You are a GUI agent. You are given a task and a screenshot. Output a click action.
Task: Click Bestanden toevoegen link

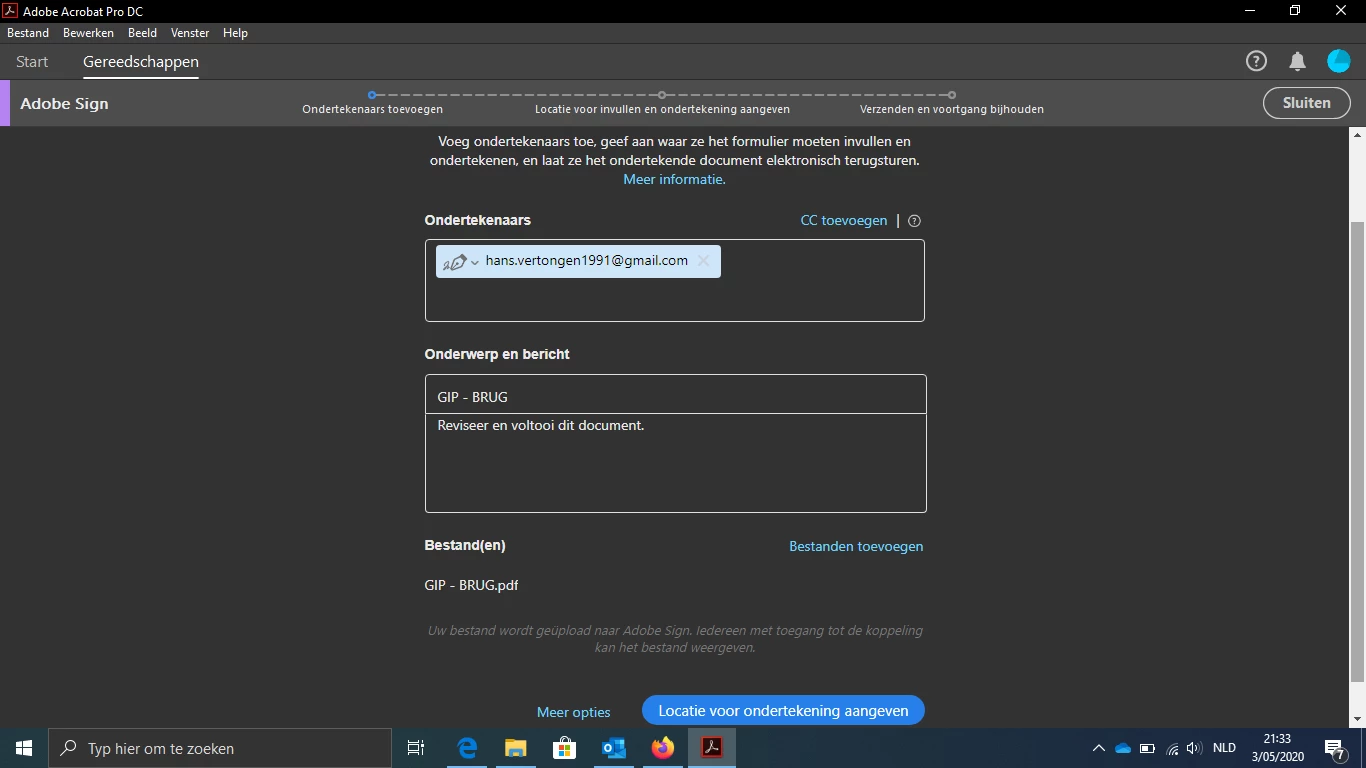(856, 547)
